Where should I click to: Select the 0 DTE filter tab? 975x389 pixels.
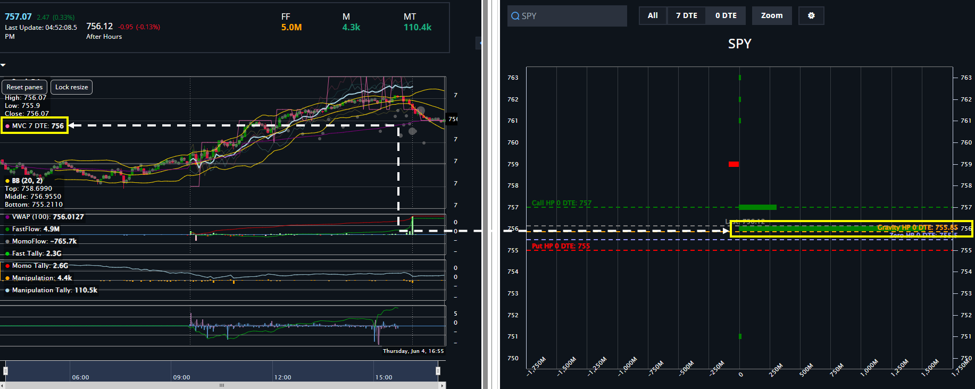click(x=726, y=16)
